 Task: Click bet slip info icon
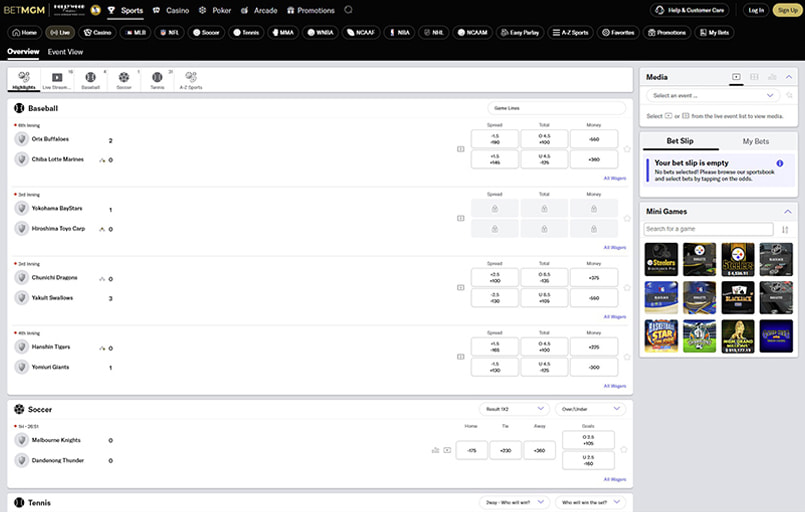[780, 163]
